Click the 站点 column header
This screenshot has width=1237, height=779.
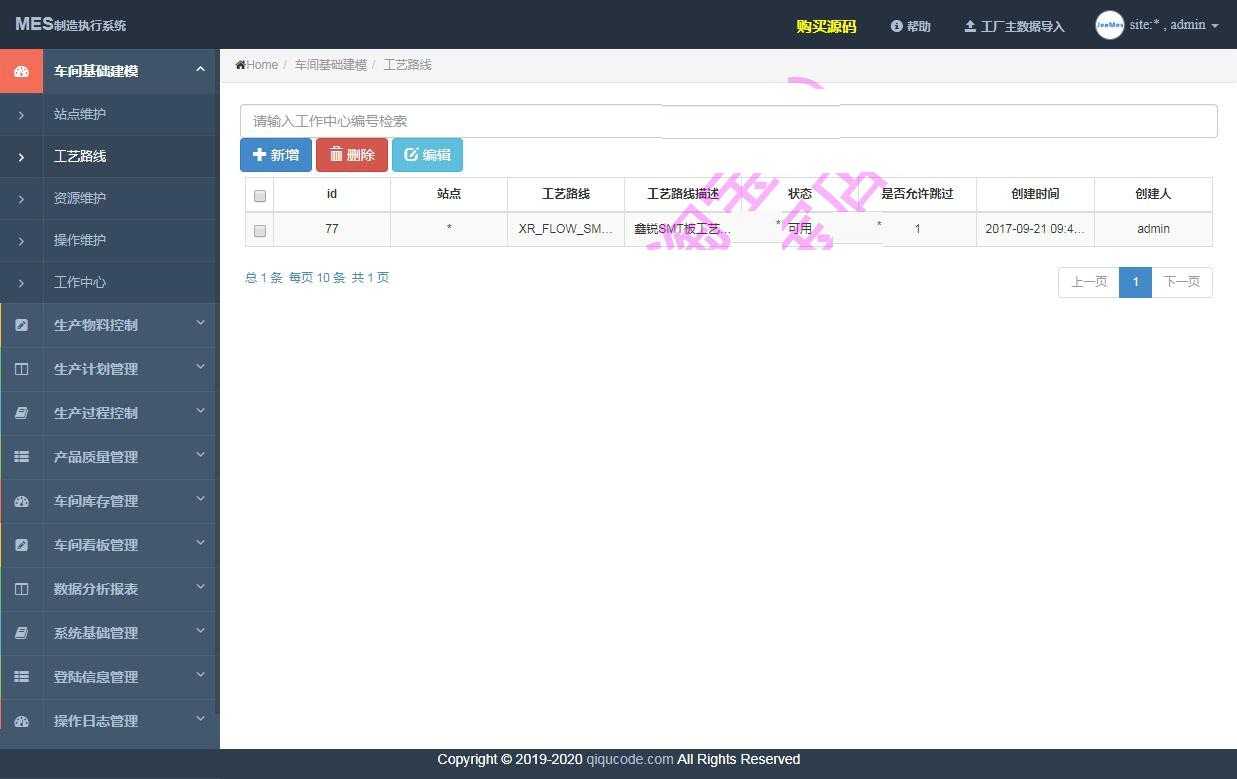pos(449,194)
